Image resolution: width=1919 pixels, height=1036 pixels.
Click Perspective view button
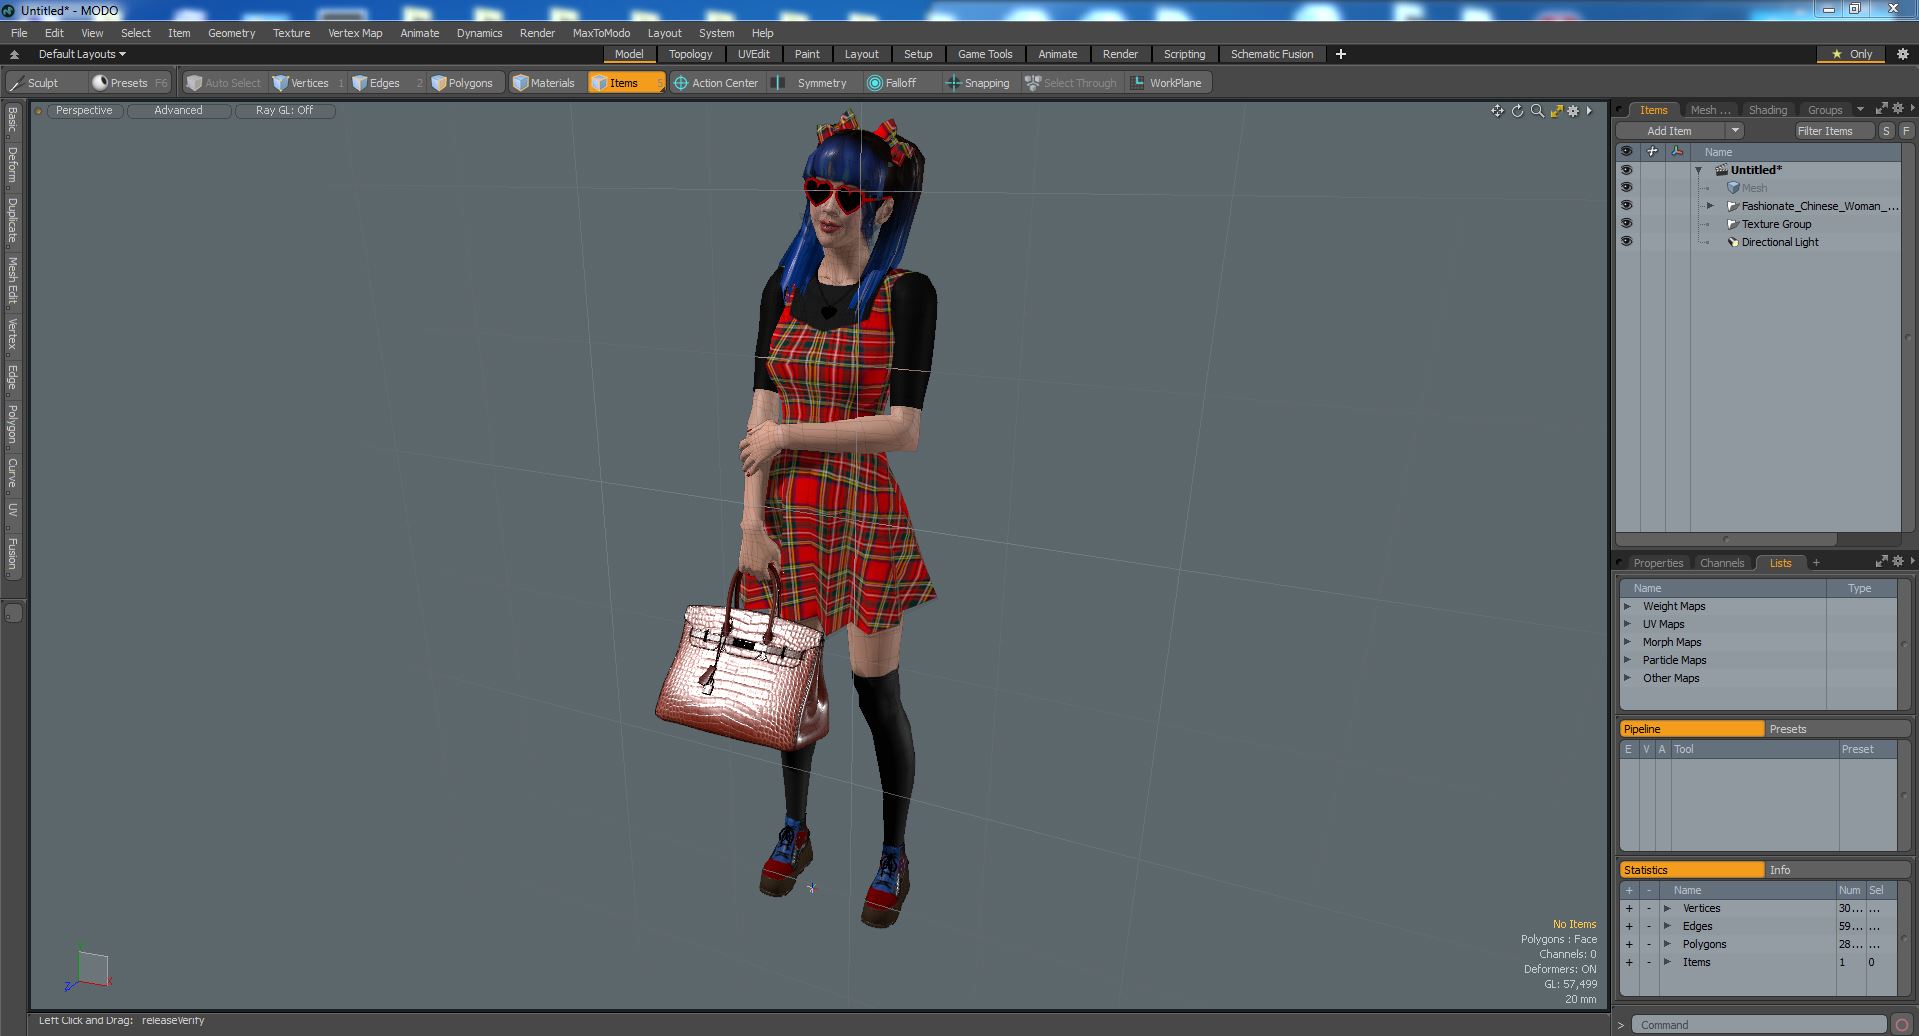[x=84, y=111]
